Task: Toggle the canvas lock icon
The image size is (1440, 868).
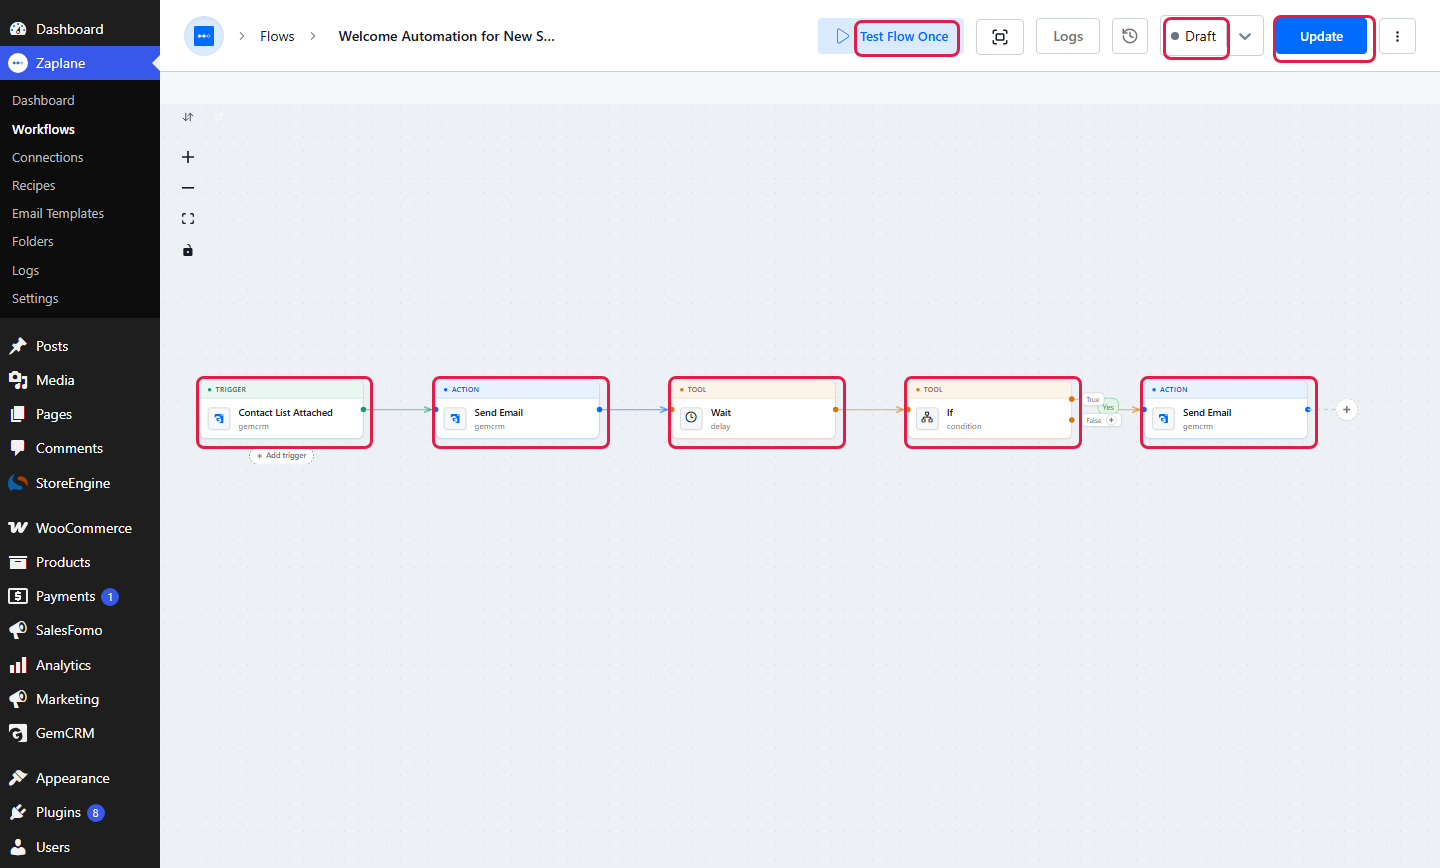Action: [x=188, y=250]
